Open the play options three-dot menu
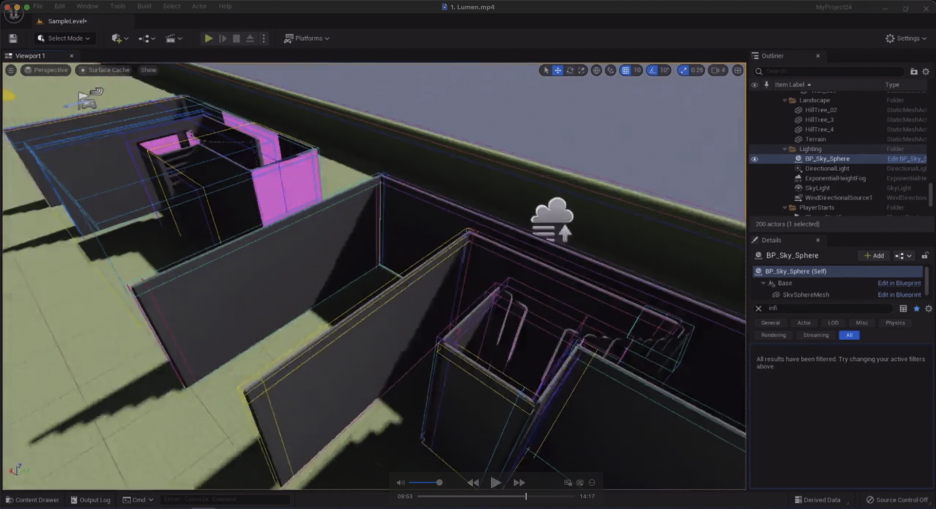 coord(264,38)
